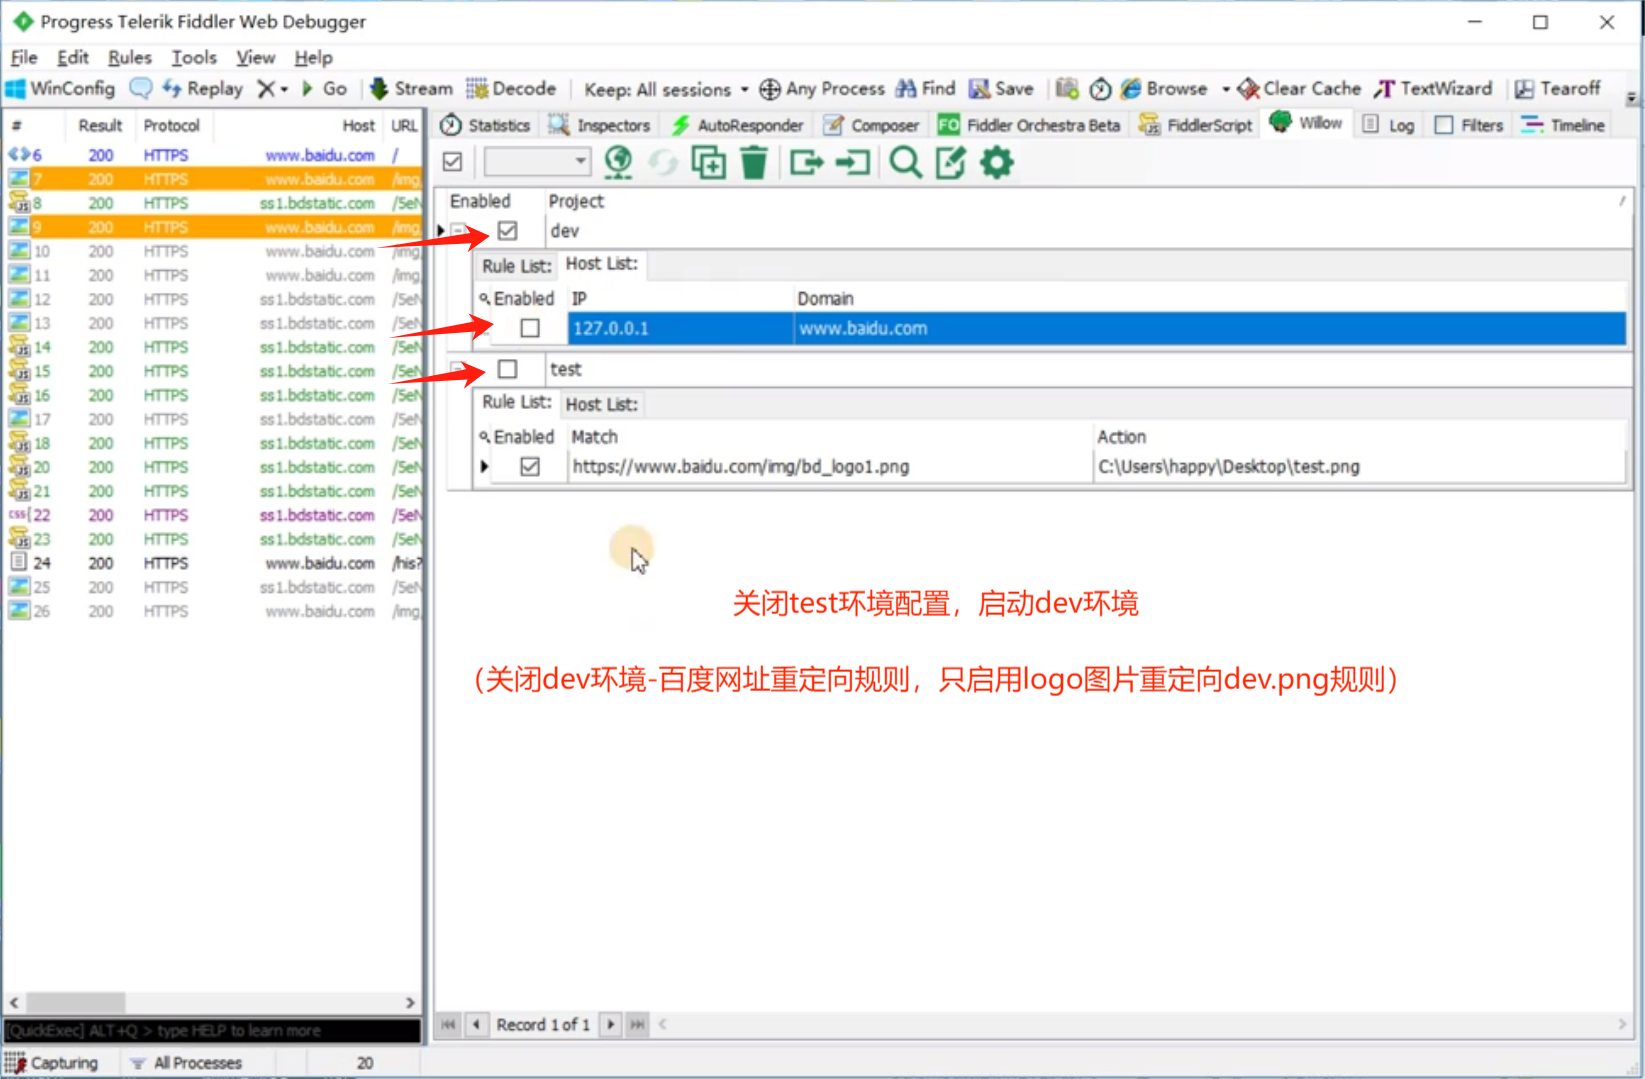Click the www.baidu.com Domain cell
This screenshot has width=1645, height=1079.
(1209, 328)
